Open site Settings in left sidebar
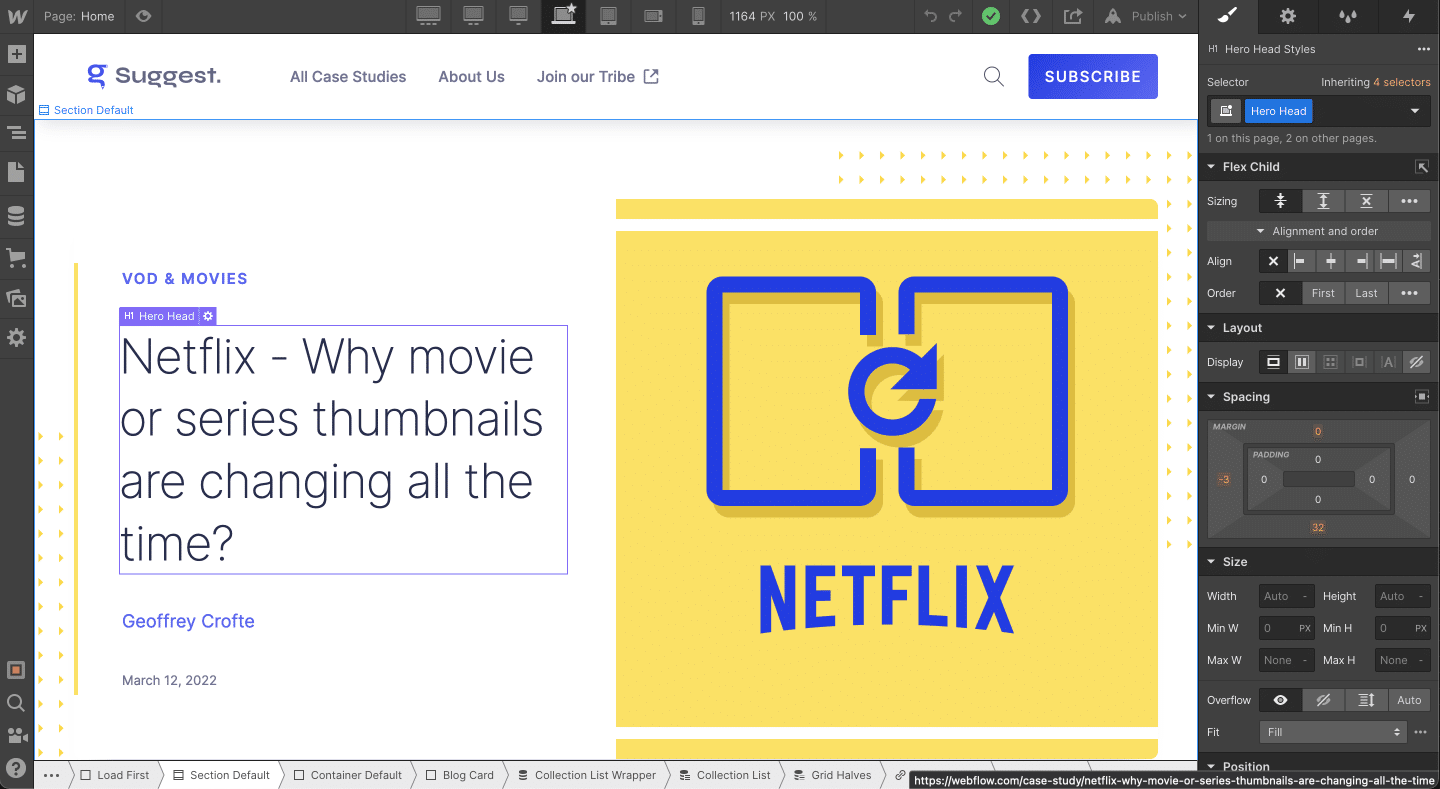The height and width of the screenshot is (789, 1440). (x=16, y=338)
